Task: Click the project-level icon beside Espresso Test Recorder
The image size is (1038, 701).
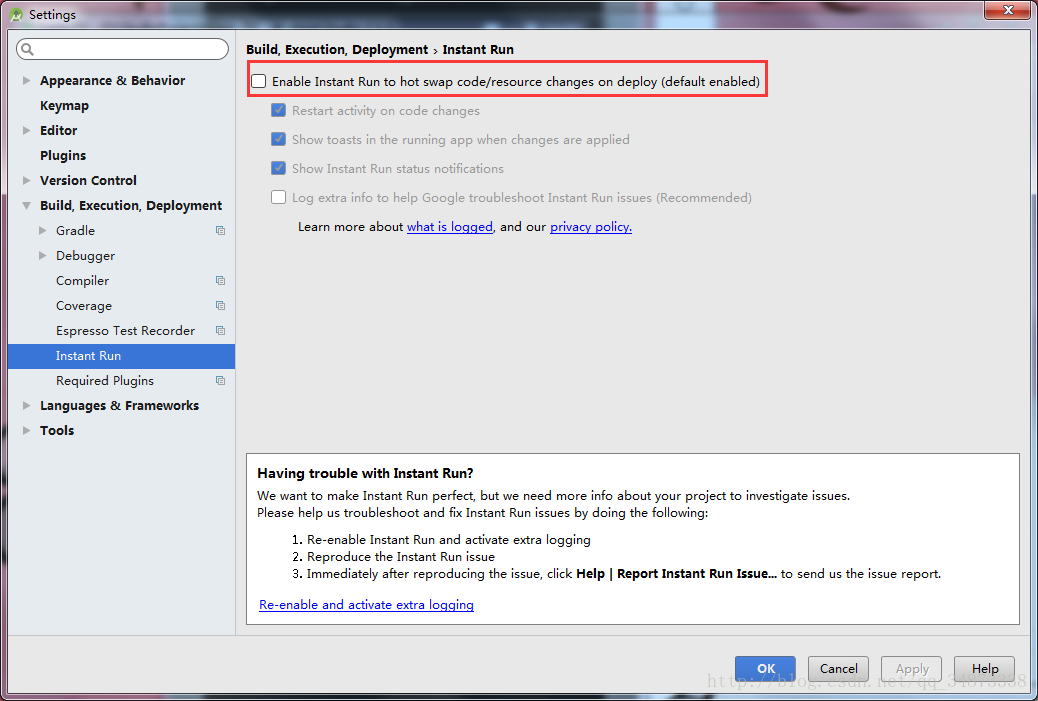Action: click(x=220, y=330)
